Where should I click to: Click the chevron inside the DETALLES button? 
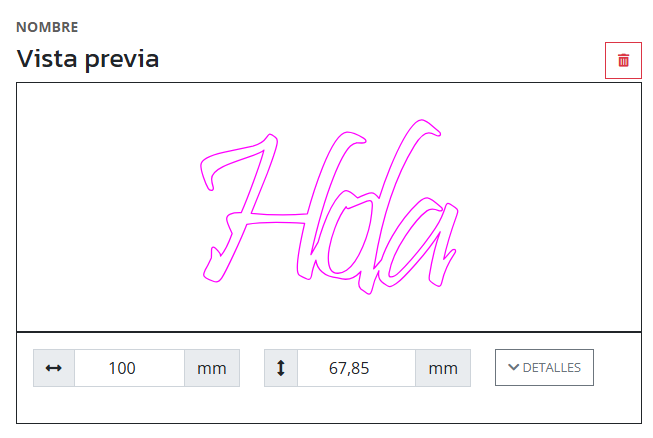click(x=513, y=367)
